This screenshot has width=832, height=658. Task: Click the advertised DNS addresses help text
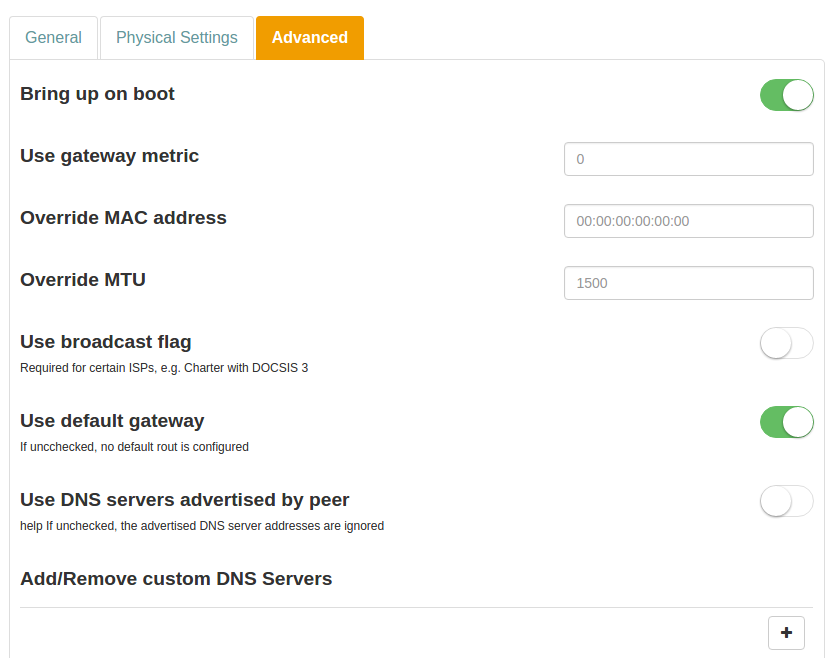click(202, 526)
